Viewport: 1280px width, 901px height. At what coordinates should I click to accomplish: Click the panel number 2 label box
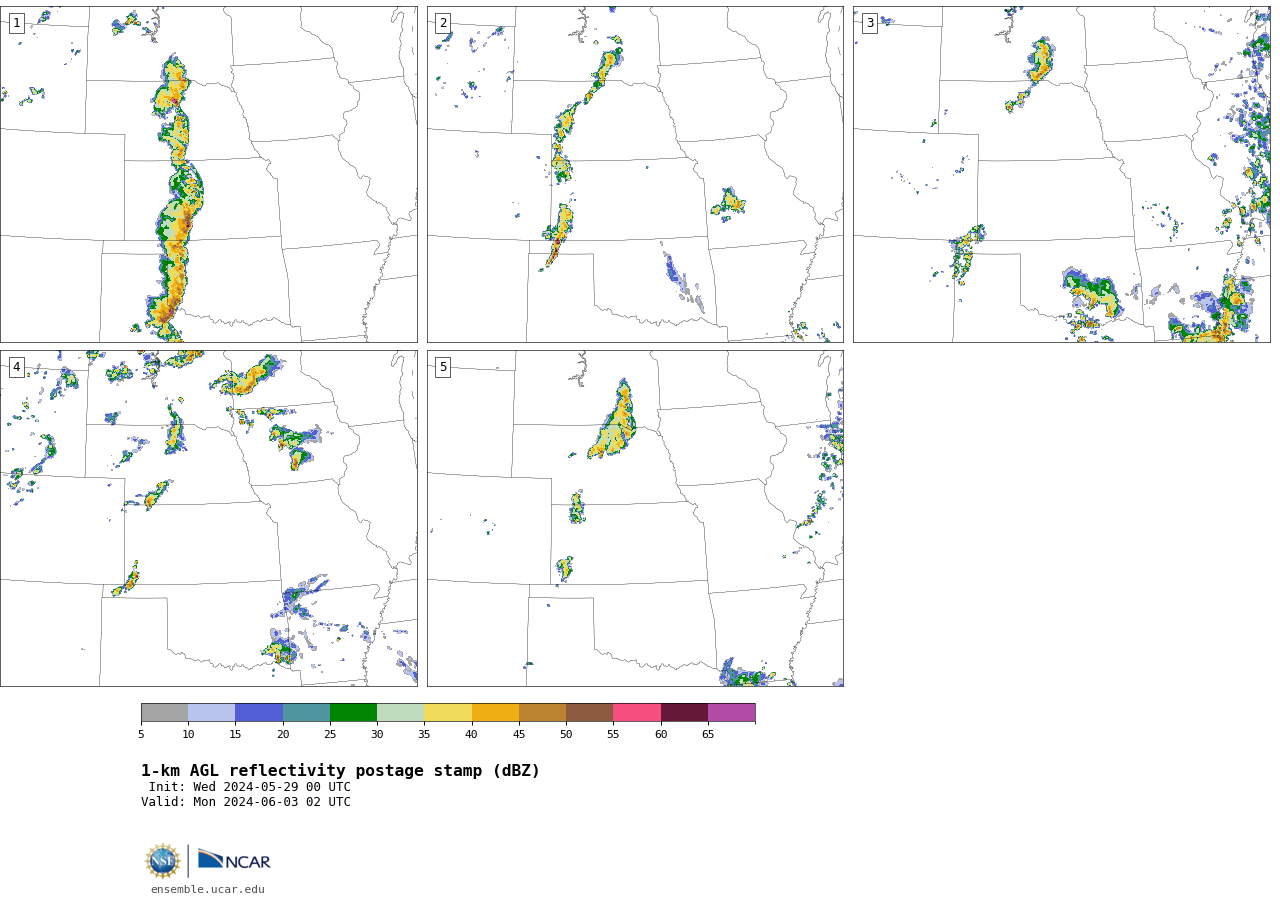(443, 23)
